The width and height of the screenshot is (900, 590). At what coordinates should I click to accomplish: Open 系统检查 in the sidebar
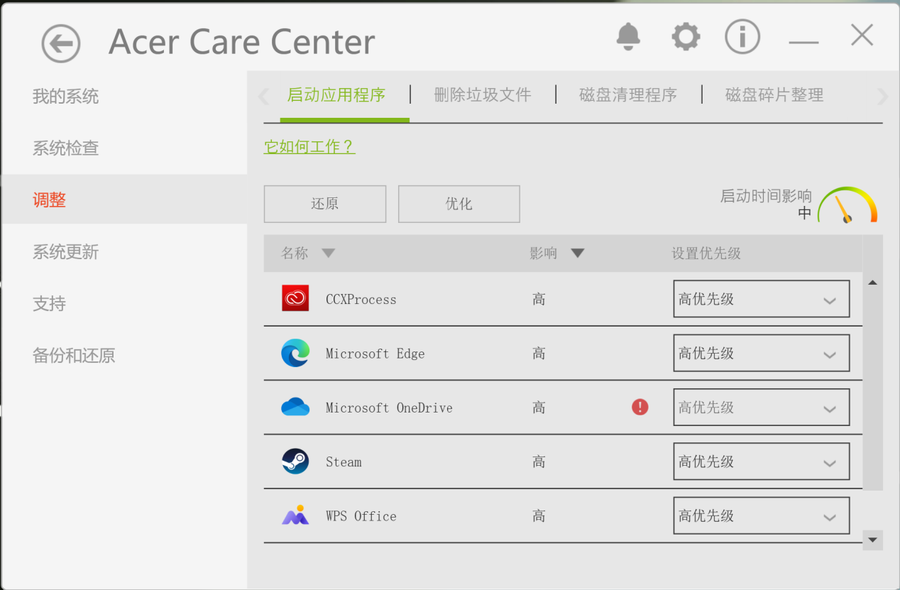coord(65,148)
